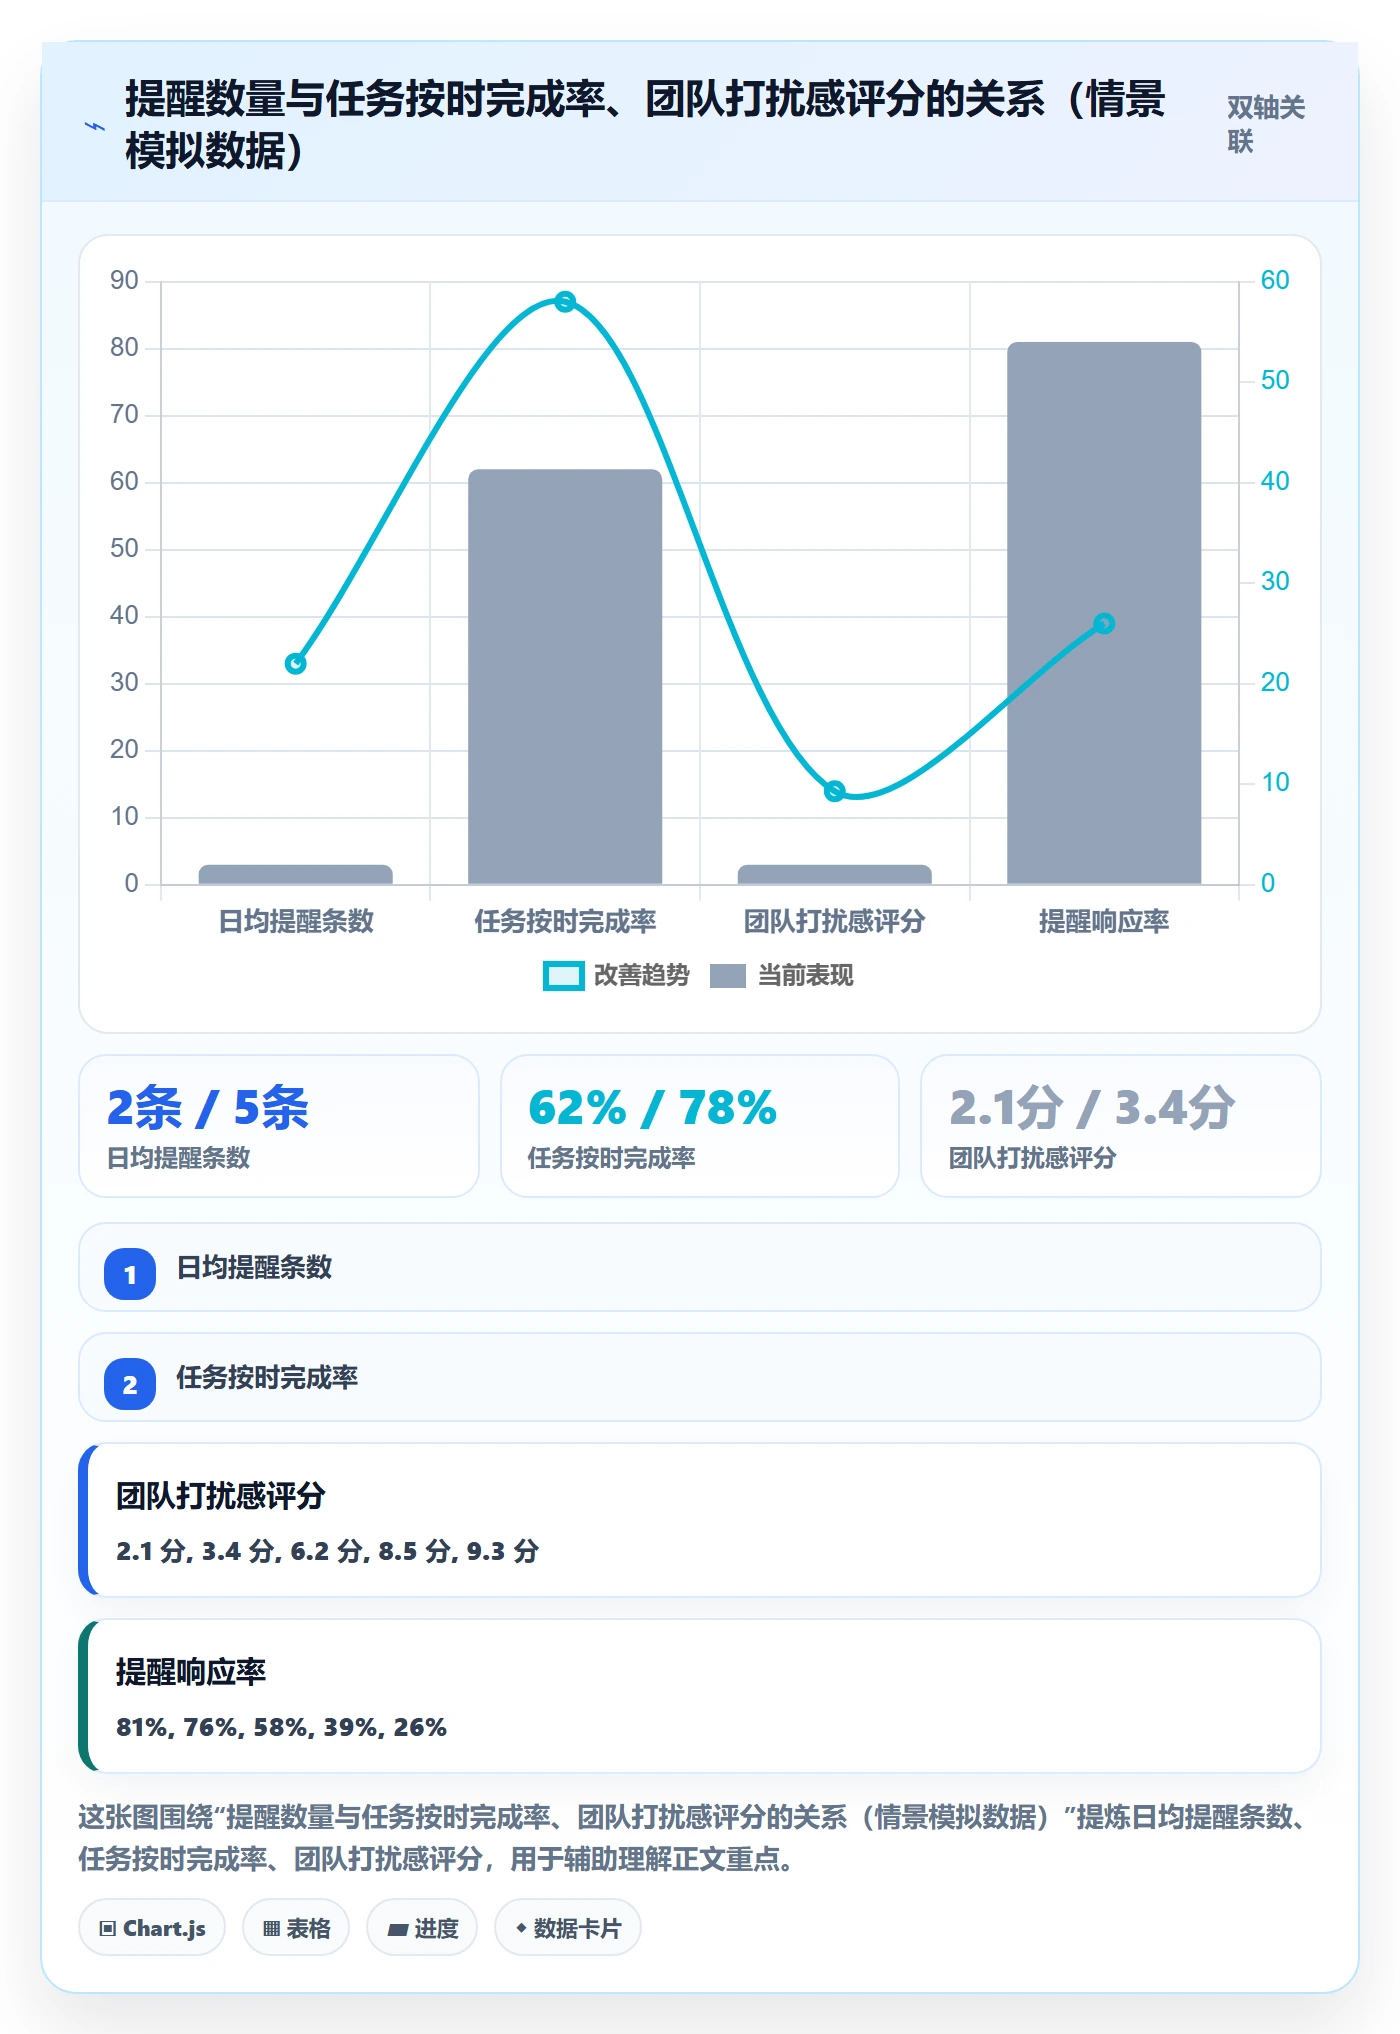Click the Chart.js tag
This screenshot has width=1400, height=2034.
click(152, 1928)
